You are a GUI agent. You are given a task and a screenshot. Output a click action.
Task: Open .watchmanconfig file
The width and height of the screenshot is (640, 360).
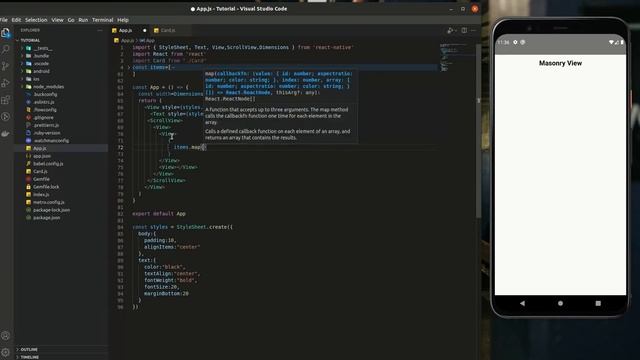click(x=51, y=141)
